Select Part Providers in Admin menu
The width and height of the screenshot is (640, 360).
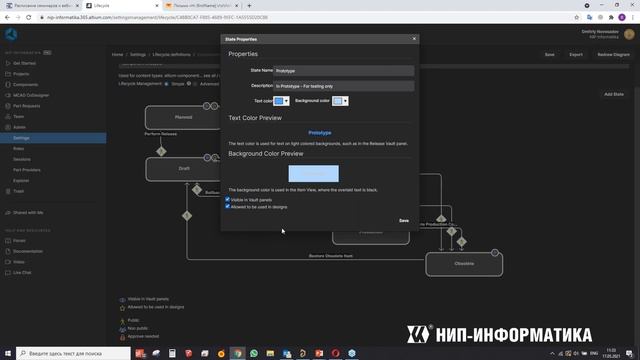(x=27, y=170)
